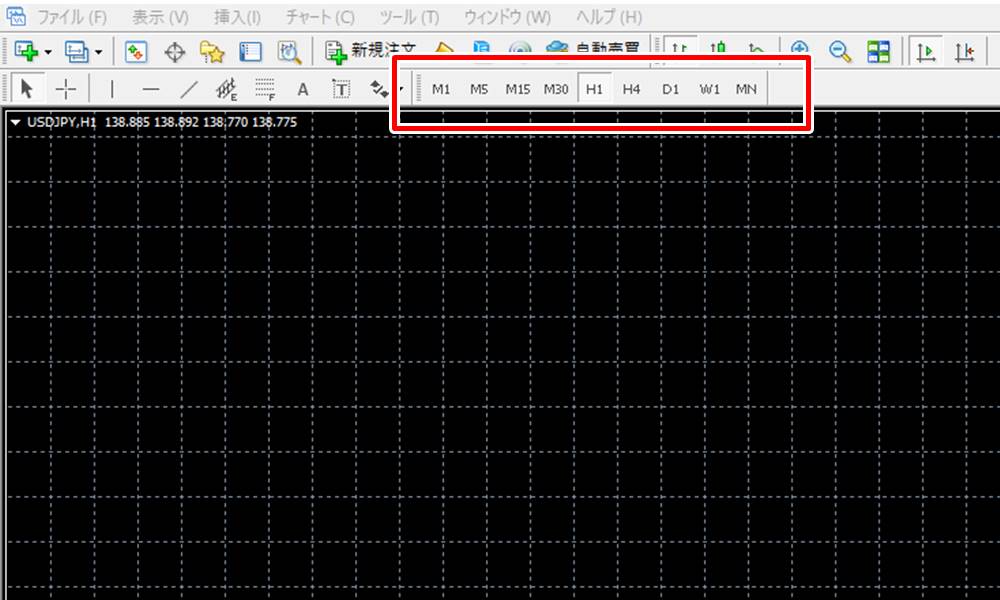Viewport: 1000px width, 600px height.
Task: Switch the chart to M15 timeframe
Action: (x=517, y=89)
